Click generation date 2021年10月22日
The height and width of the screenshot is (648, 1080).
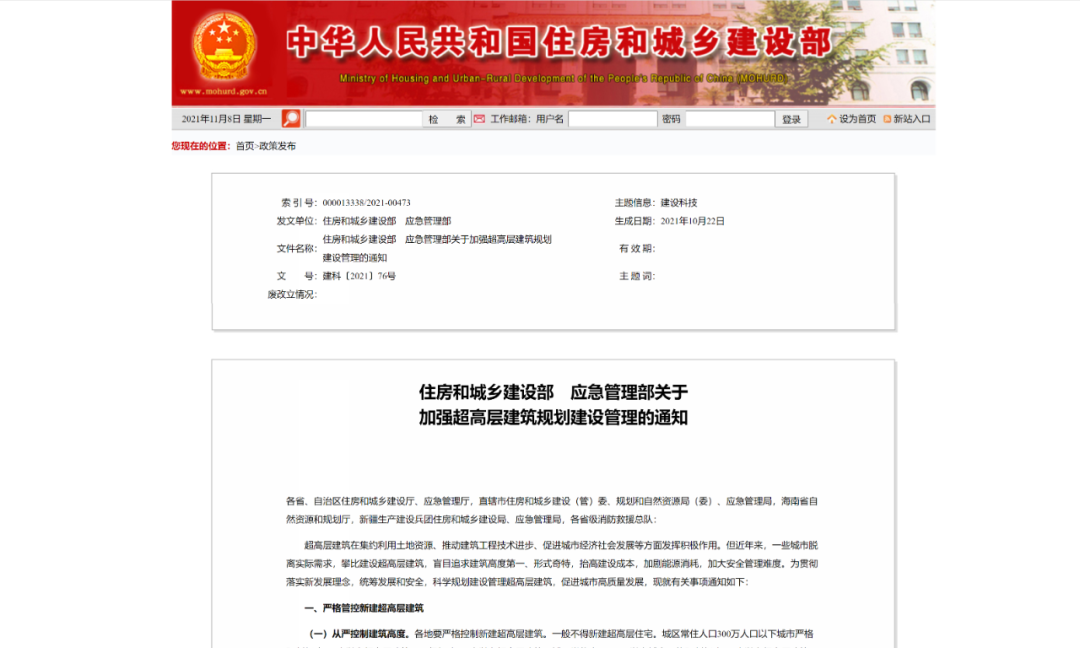pyautogui.click(x=692, y=221)
